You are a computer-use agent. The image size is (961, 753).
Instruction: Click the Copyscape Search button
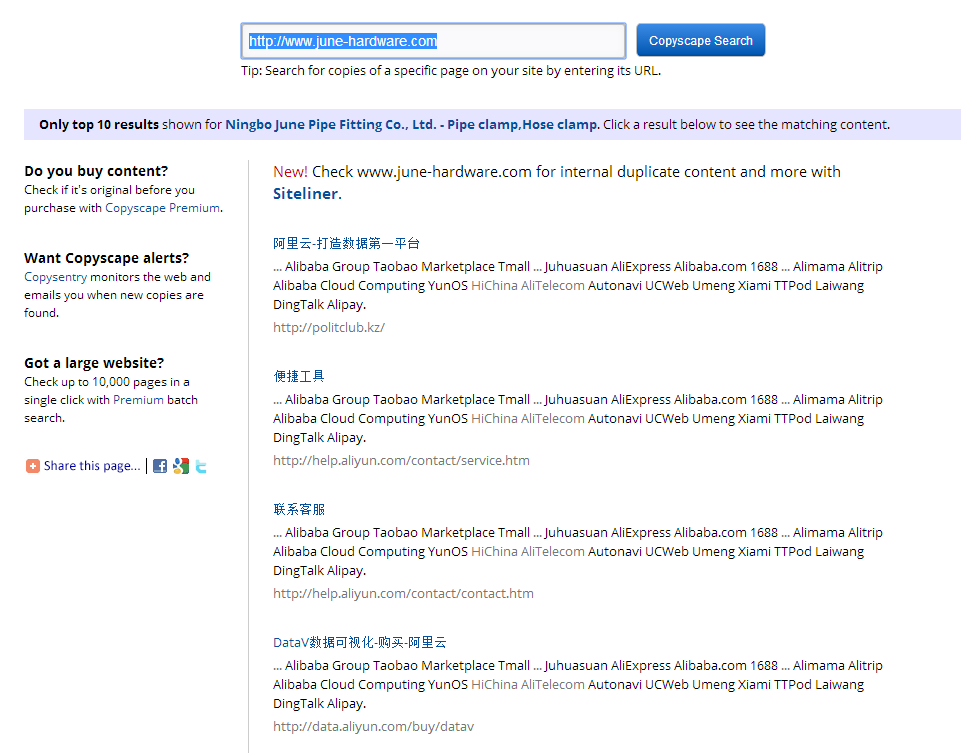pos(701,40)
